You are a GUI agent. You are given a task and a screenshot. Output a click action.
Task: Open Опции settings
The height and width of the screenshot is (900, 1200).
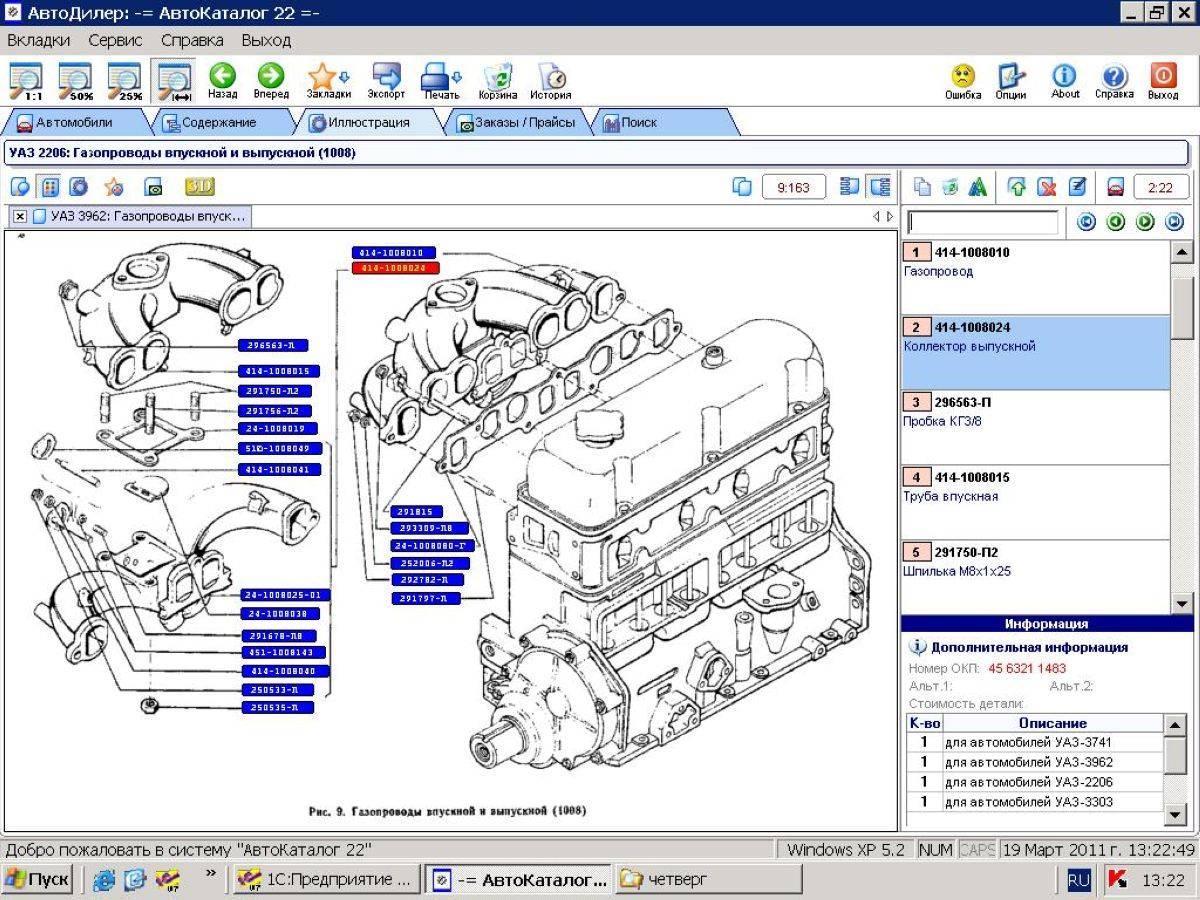pyautogui.click(x=1011, y=81)
